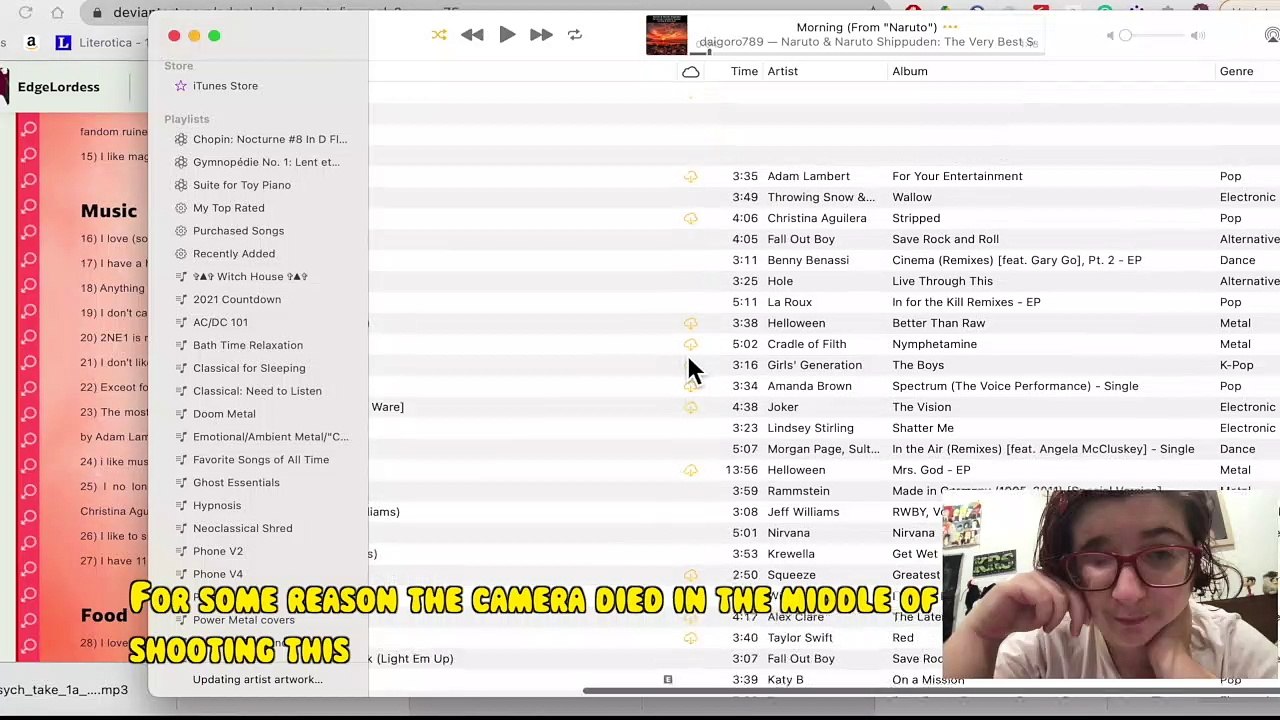Screen dimensions: 1280x720
Task: Select the Lindsey Stirling Shatter Me row
Action: click(824, 428)
